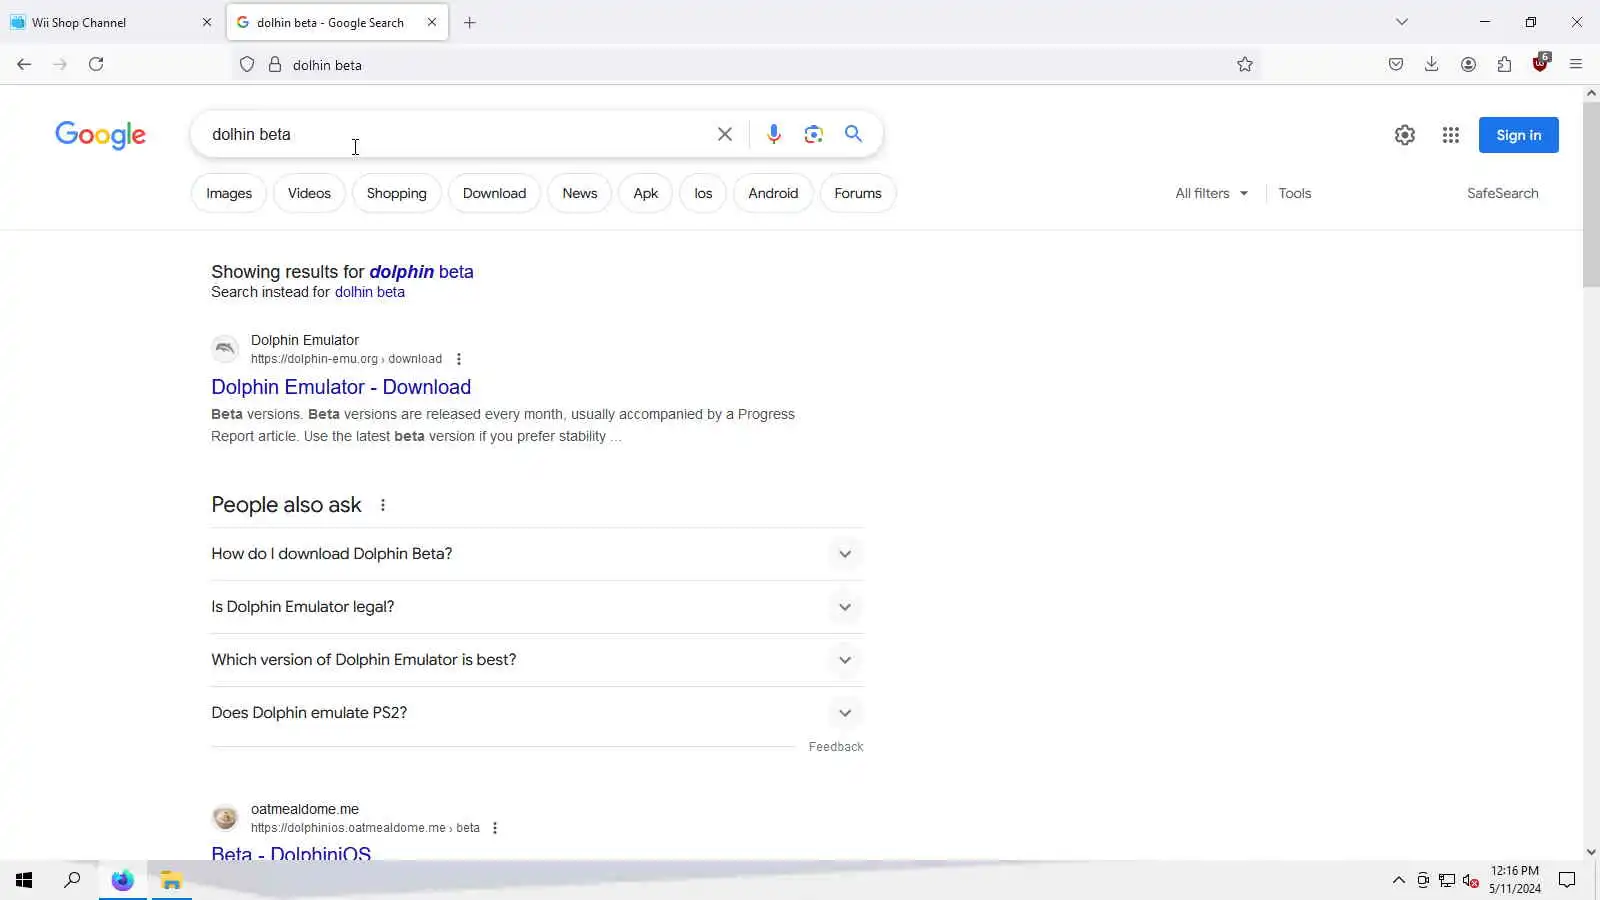Viewport: 1600px width, 900px height.
Task: Start Google voice search microphone
Action: point(773,134)
